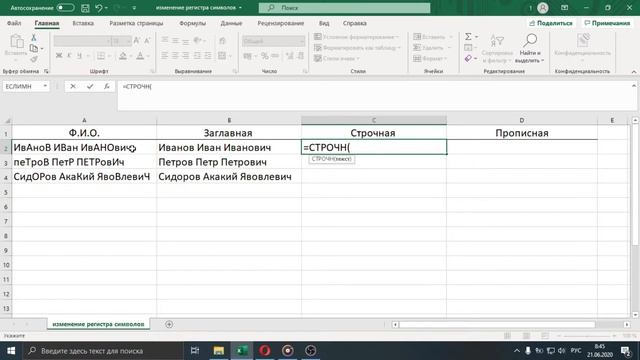This screenshot has width=640, height=360.
Task: Open Условное форматирование dropdown
Action: point(357,37)
